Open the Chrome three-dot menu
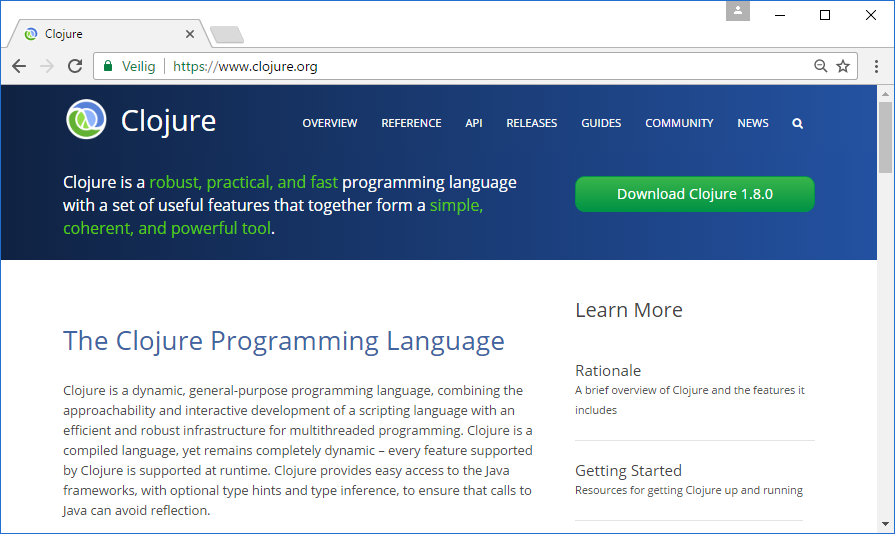 tap(876, 66)
